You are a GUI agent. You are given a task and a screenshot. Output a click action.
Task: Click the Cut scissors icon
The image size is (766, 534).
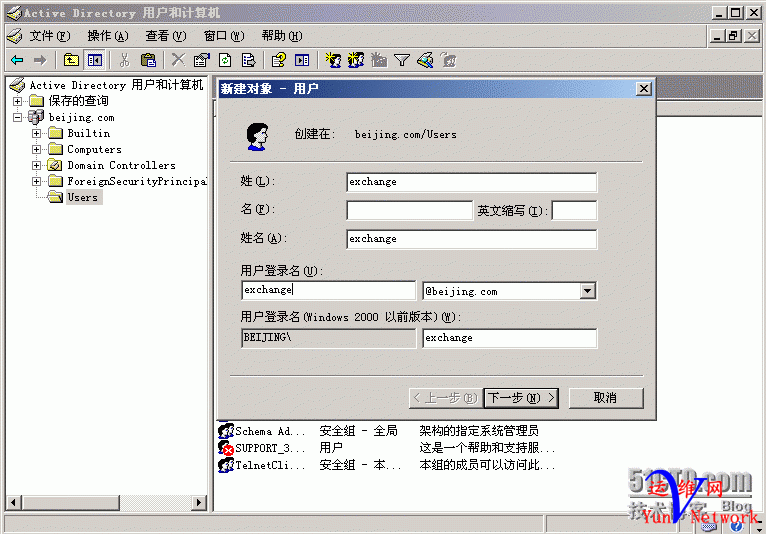[125, 60]
